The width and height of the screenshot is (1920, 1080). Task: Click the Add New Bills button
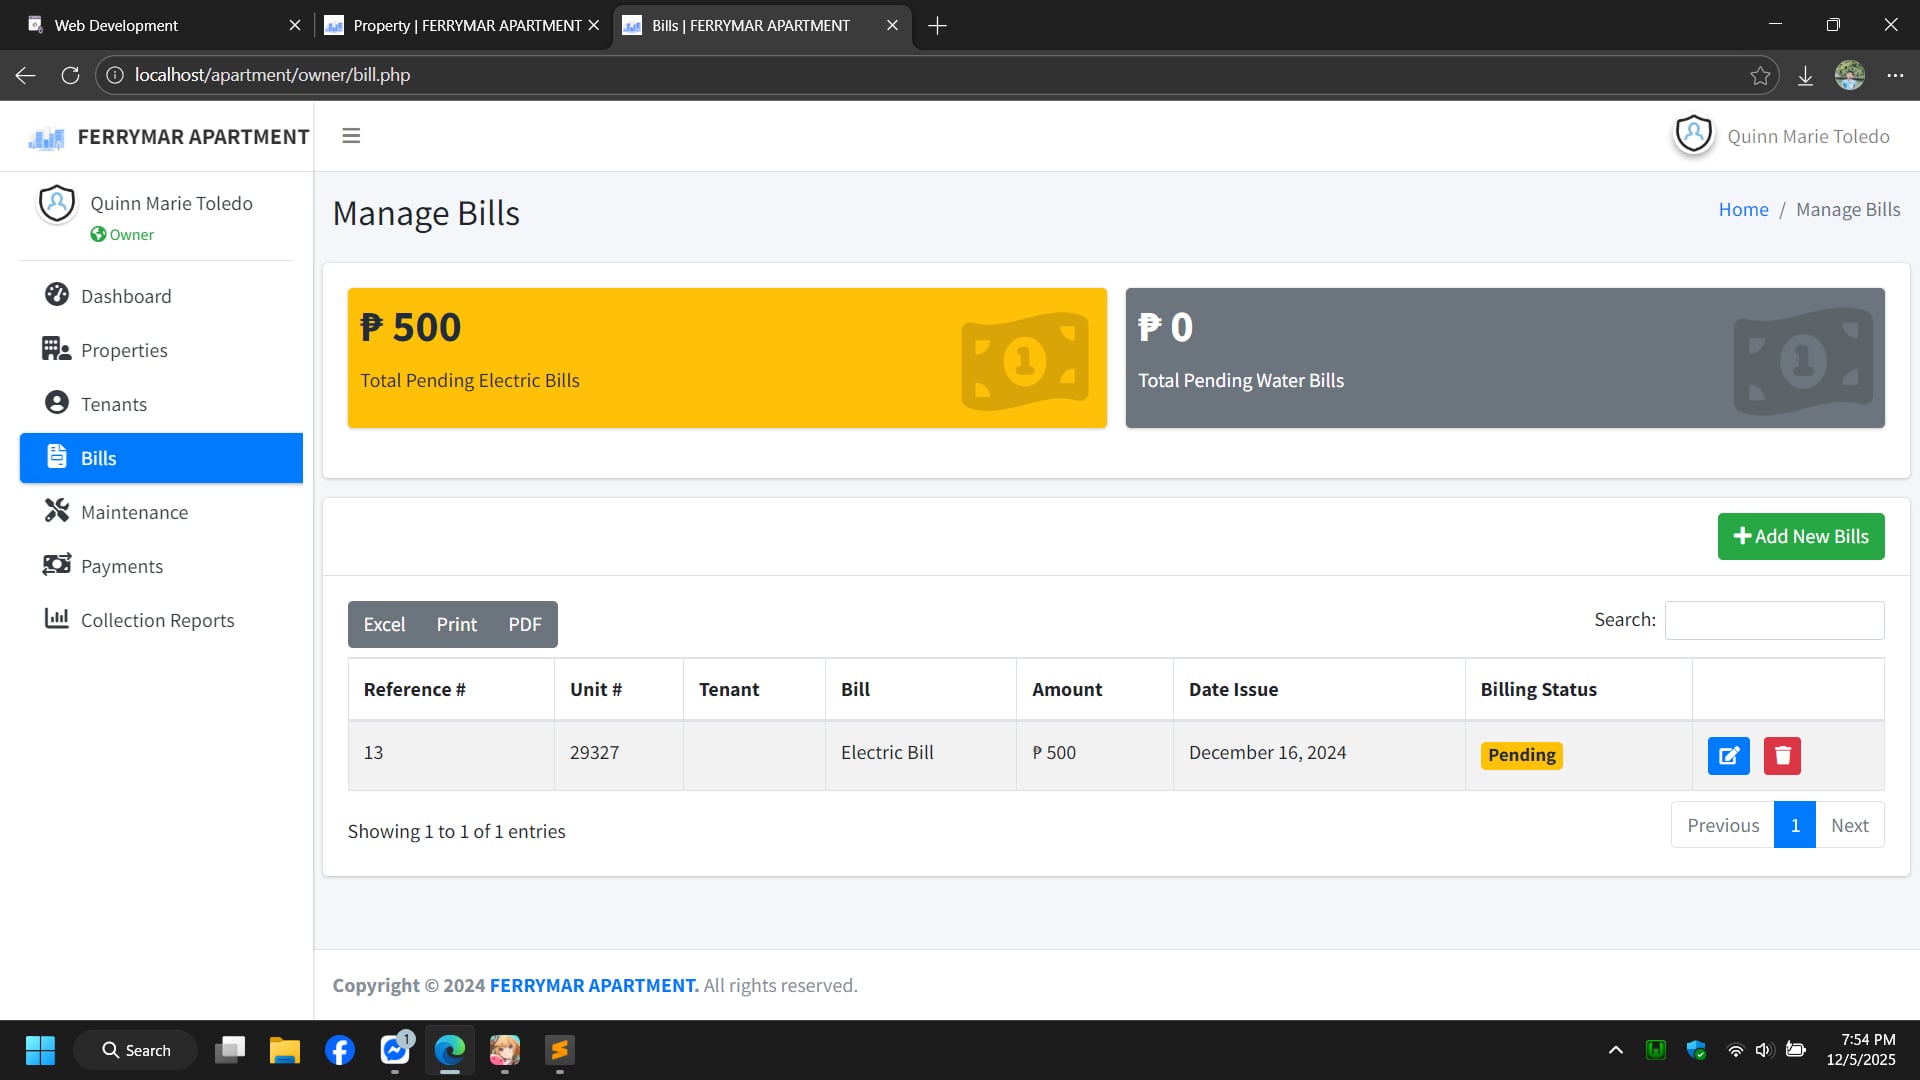1800,536
